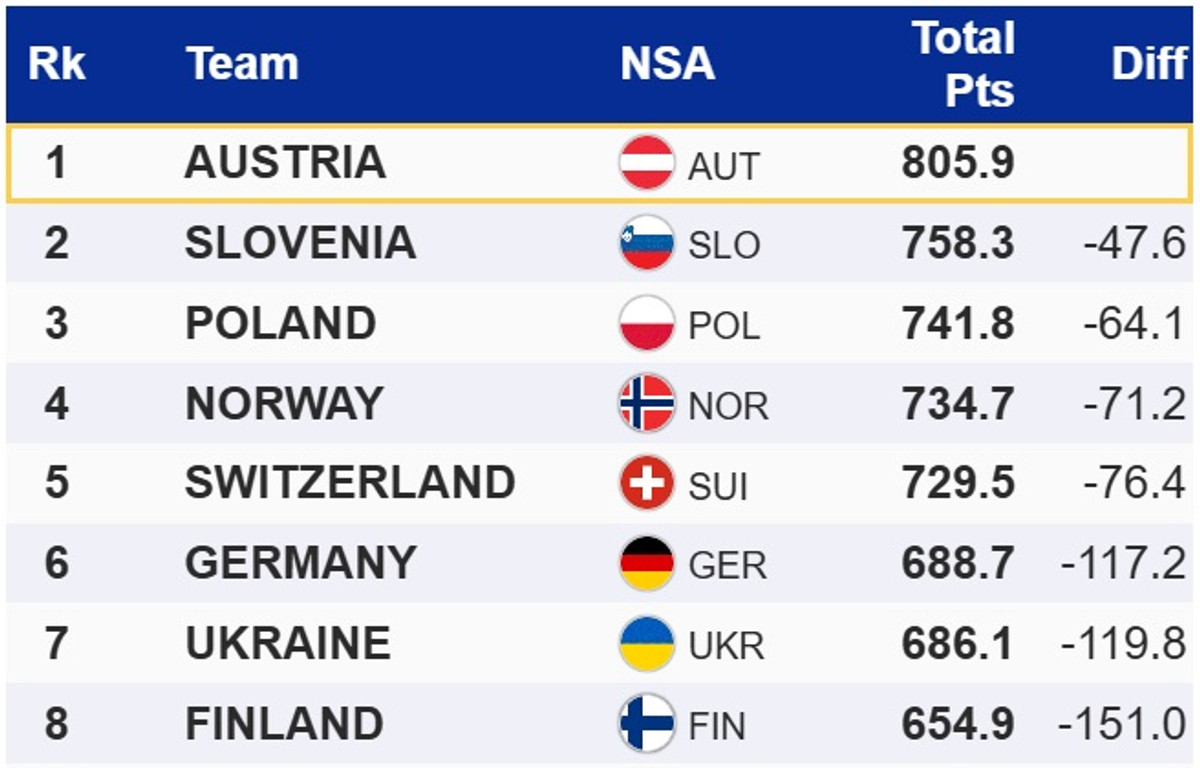
Task: Click Poland's -64.1 difference value
Action: click(x=1134, y=324)
